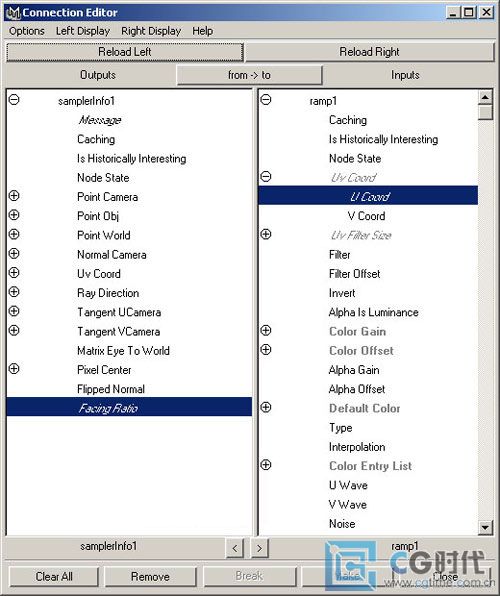This screenshot has height=596, width=500.
Task: Select the V Coord input attribute
Action: point(367,216)
